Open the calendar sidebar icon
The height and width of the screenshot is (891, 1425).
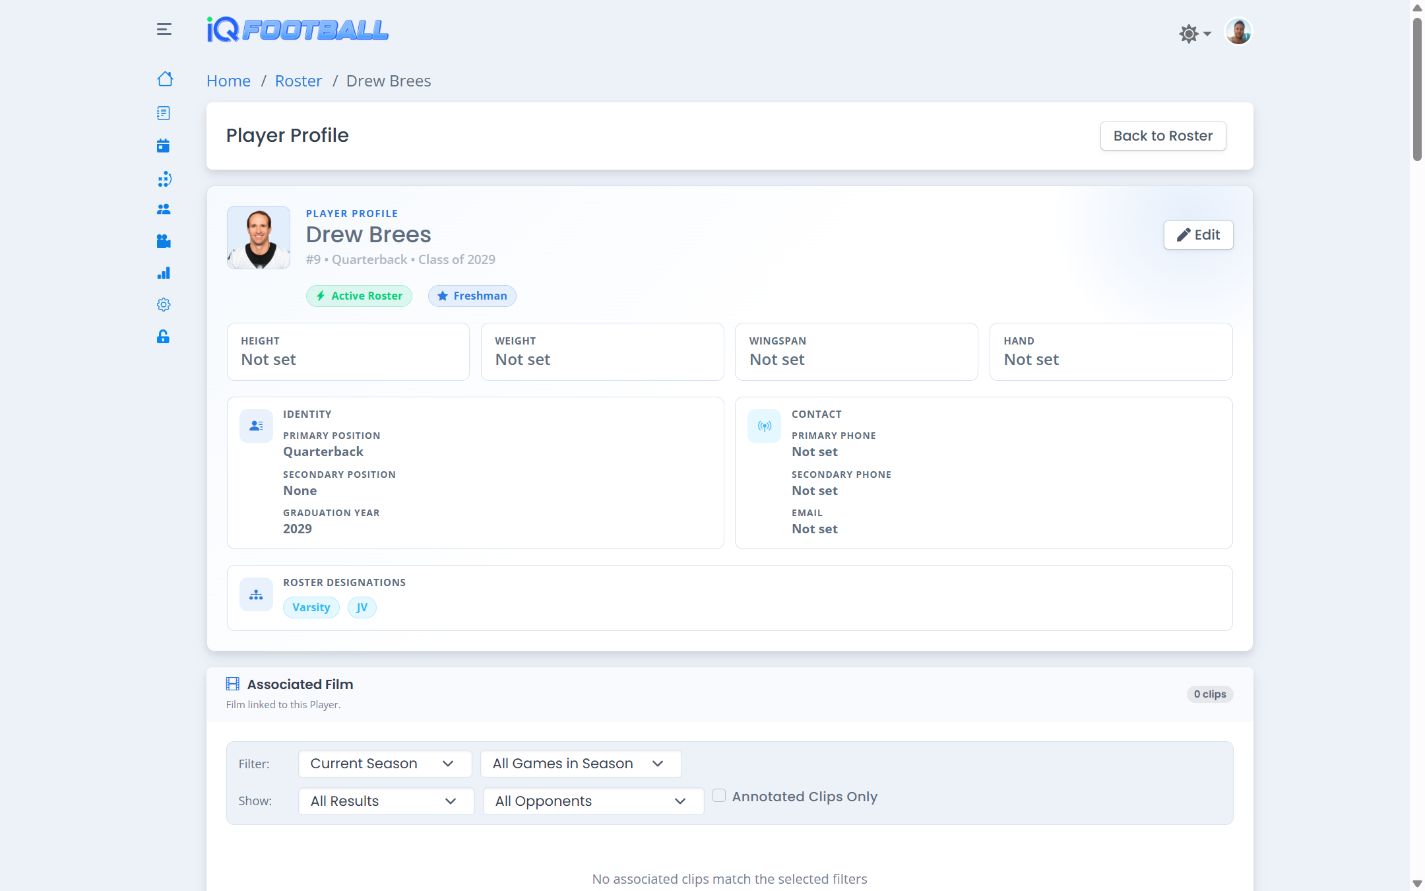tap(163, 146)
